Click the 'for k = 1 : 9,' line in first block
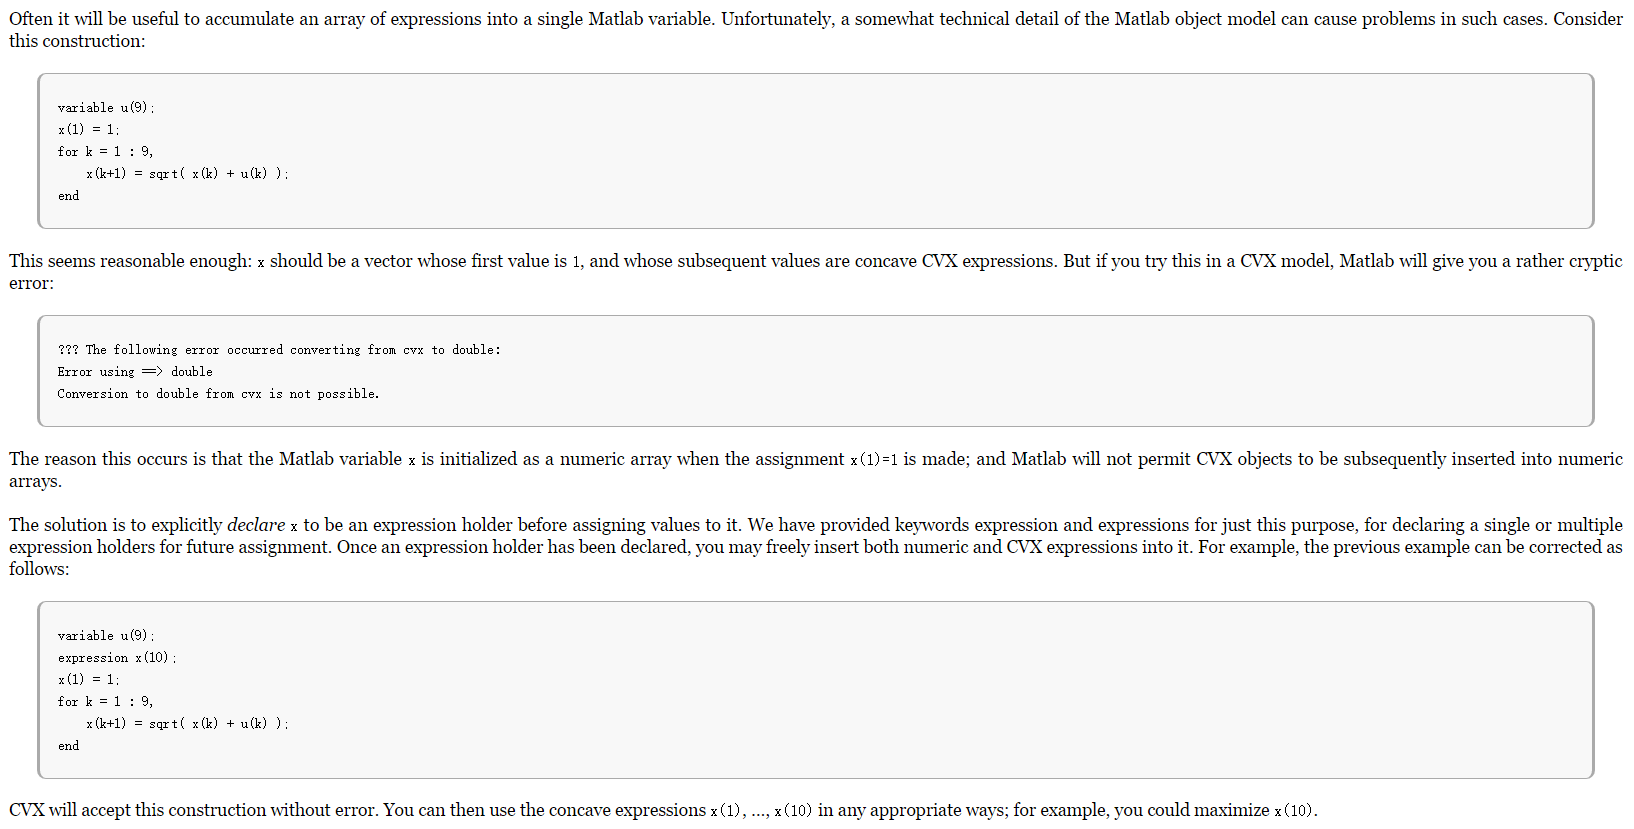This screenshot has width=1634, height=829. (105, 151)
